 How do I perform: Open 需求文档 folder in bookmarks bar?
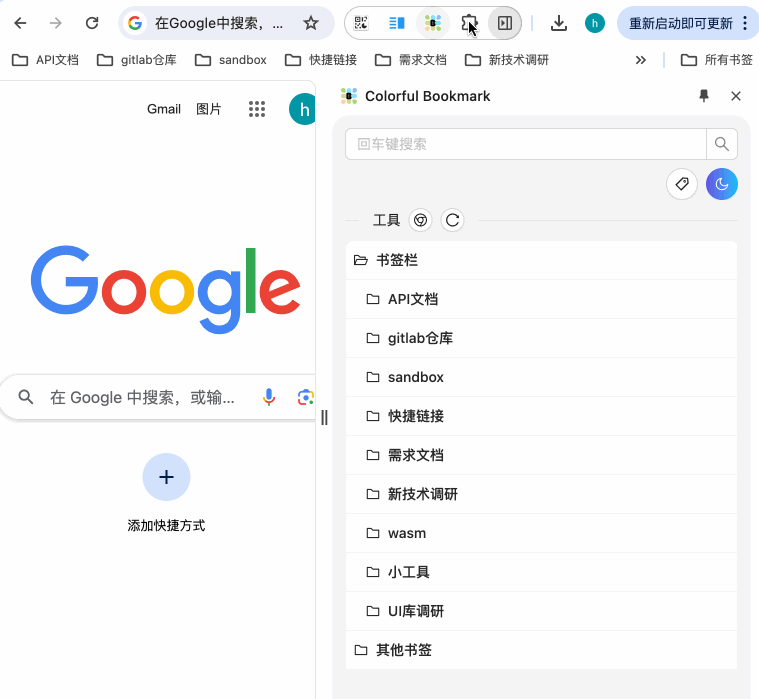[x=411, y=60]
